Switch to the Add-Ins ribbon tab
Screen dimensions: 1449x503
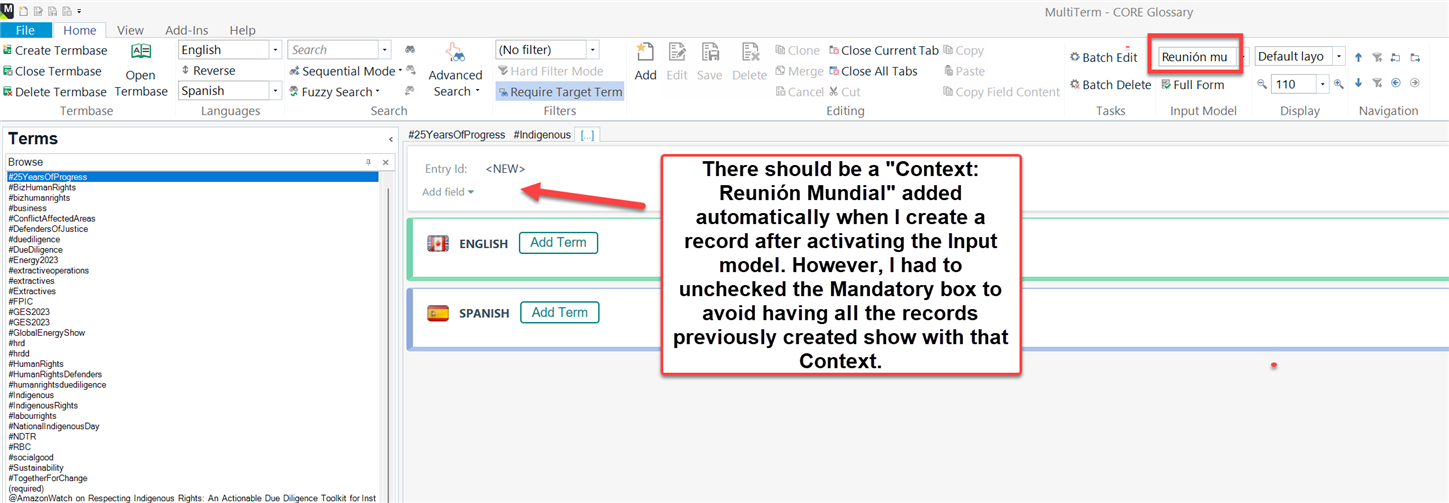(186, 31)
